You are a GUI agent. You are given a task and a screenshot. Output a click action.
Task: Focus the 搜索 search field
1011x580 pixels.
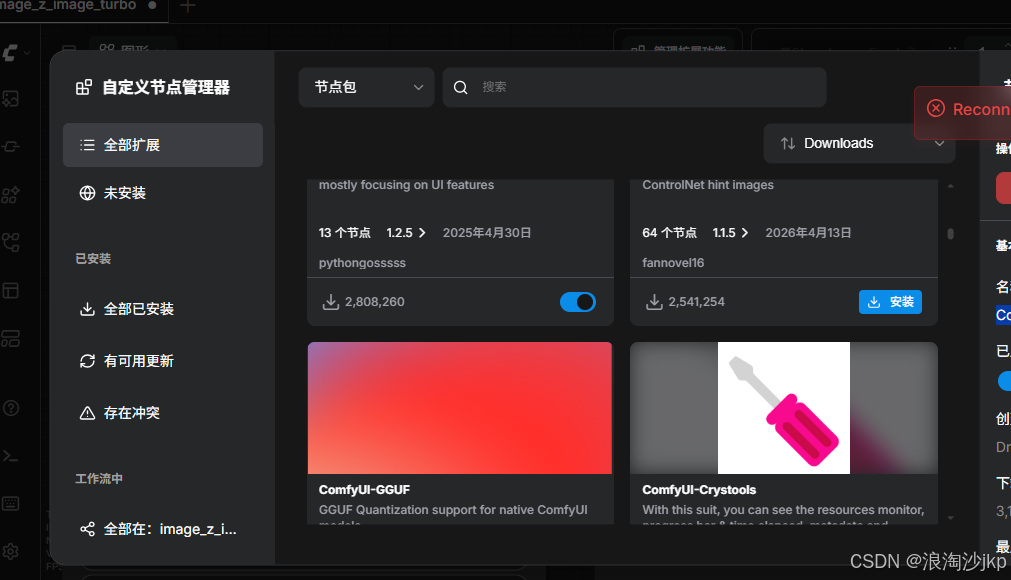point(634,87)
